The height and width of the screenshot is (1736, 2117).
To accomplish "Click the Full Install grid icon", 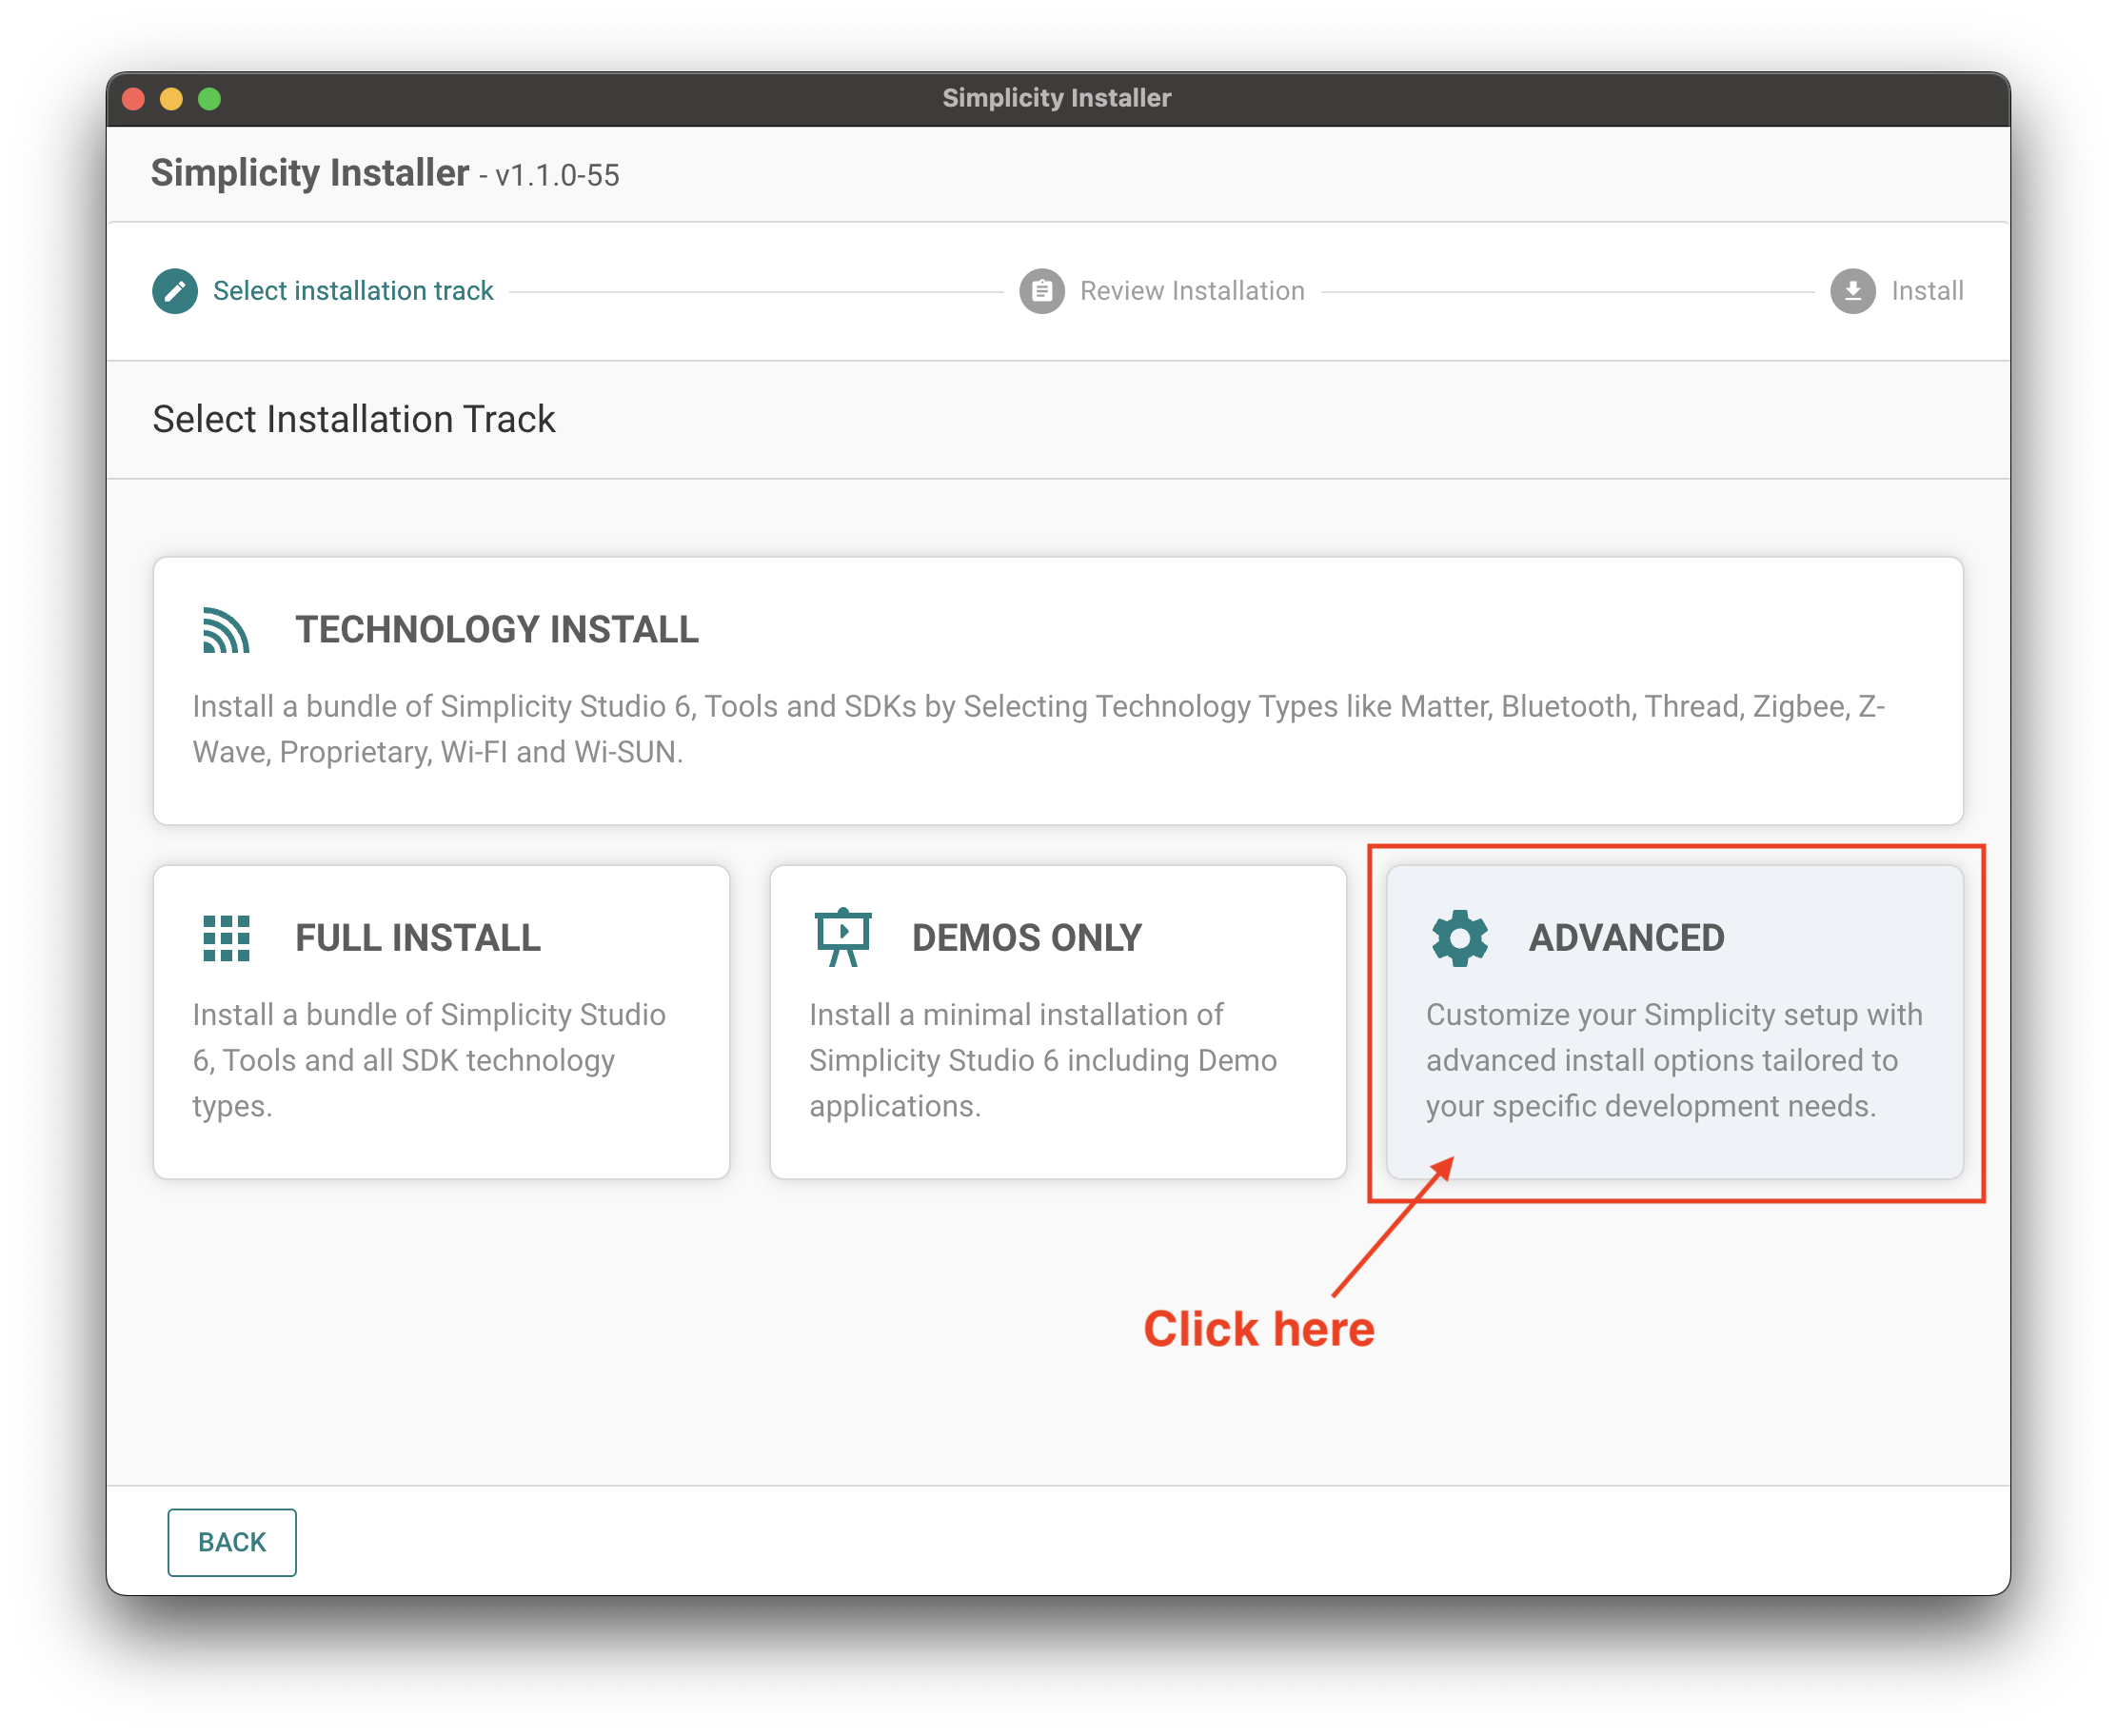I will pos(226,938).
